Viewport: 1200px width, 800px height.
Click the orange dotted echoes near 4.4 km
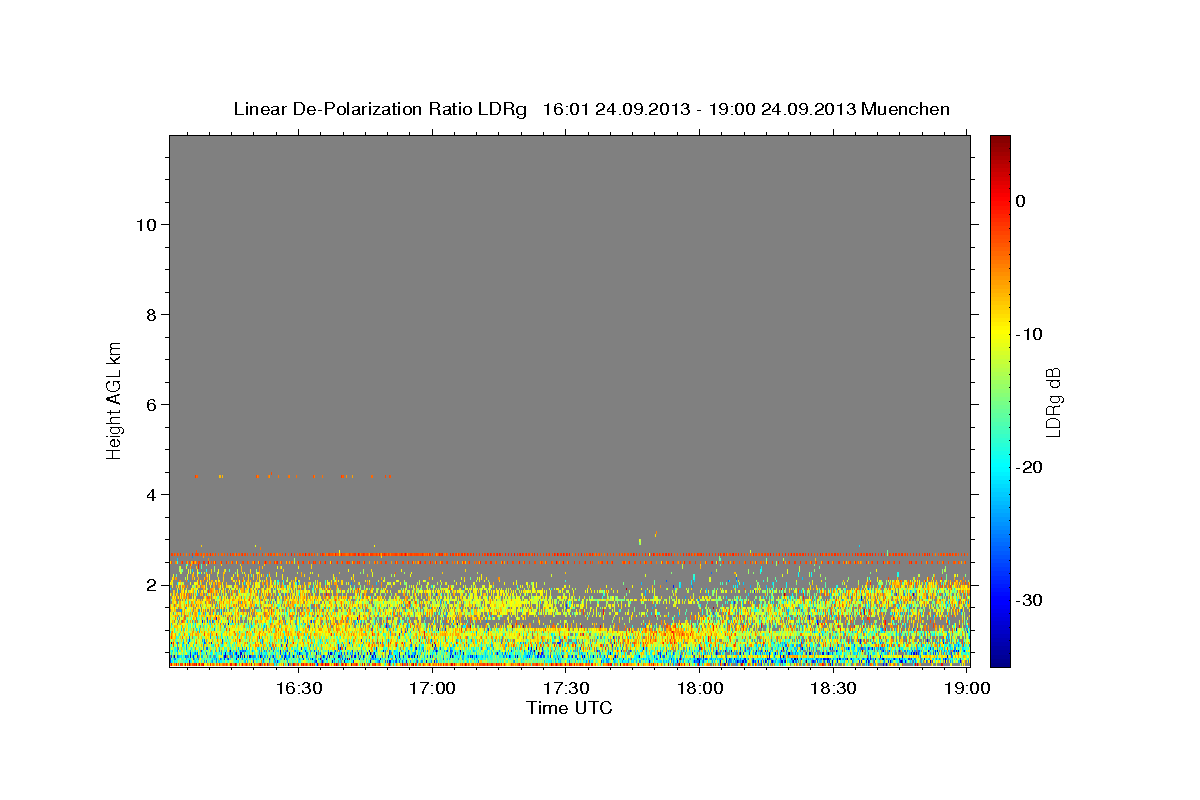click(x=292, y=476)
